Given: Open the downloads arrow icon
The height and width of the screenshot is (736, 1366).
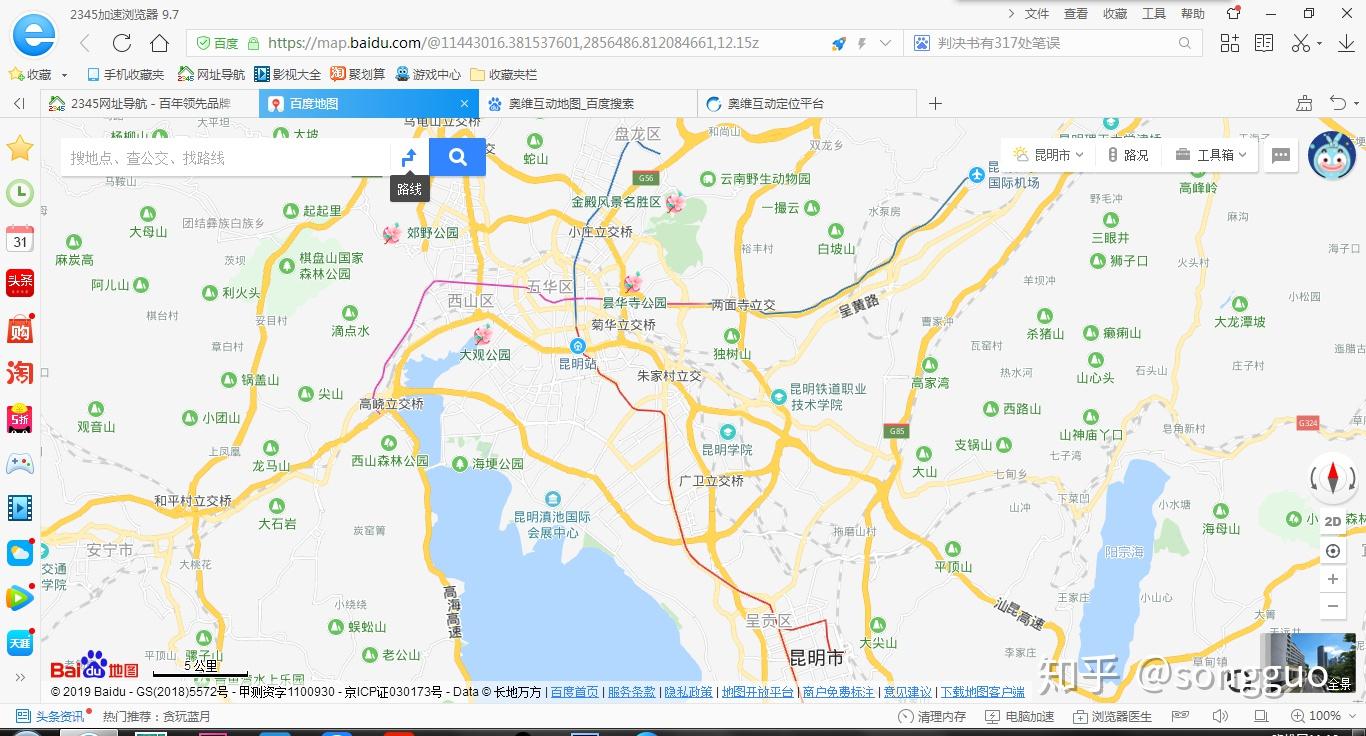Looking at the screenshot, I should pos(1345,43).
